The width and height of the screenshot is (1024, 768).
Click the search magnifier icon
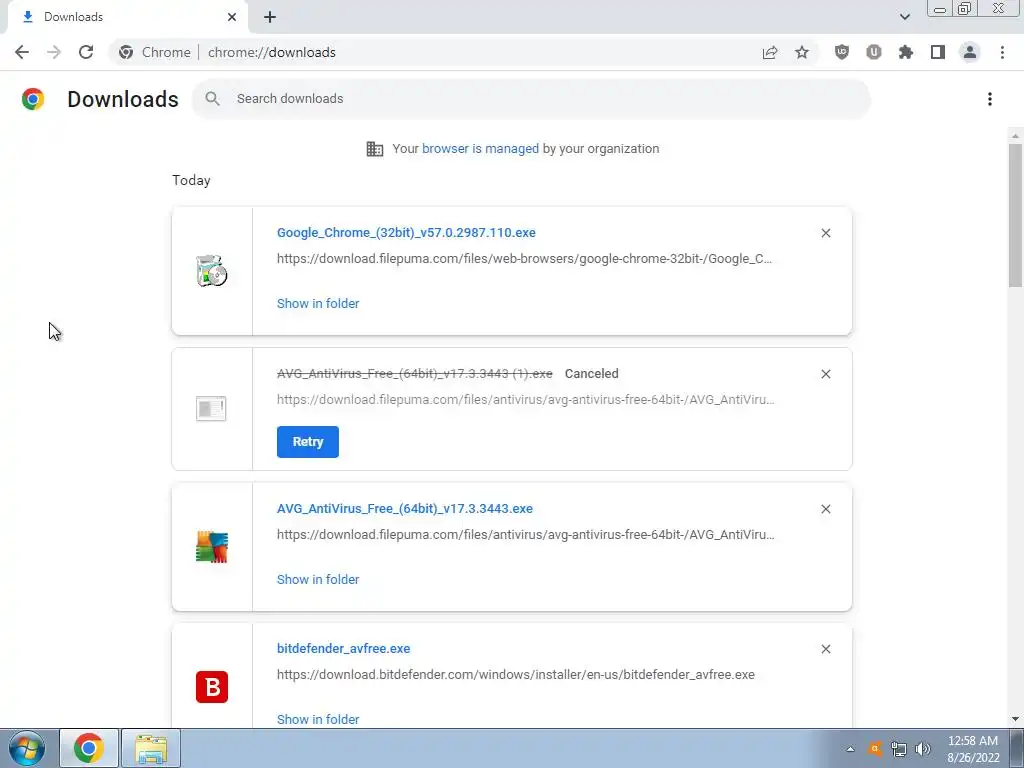coord(212,99)
